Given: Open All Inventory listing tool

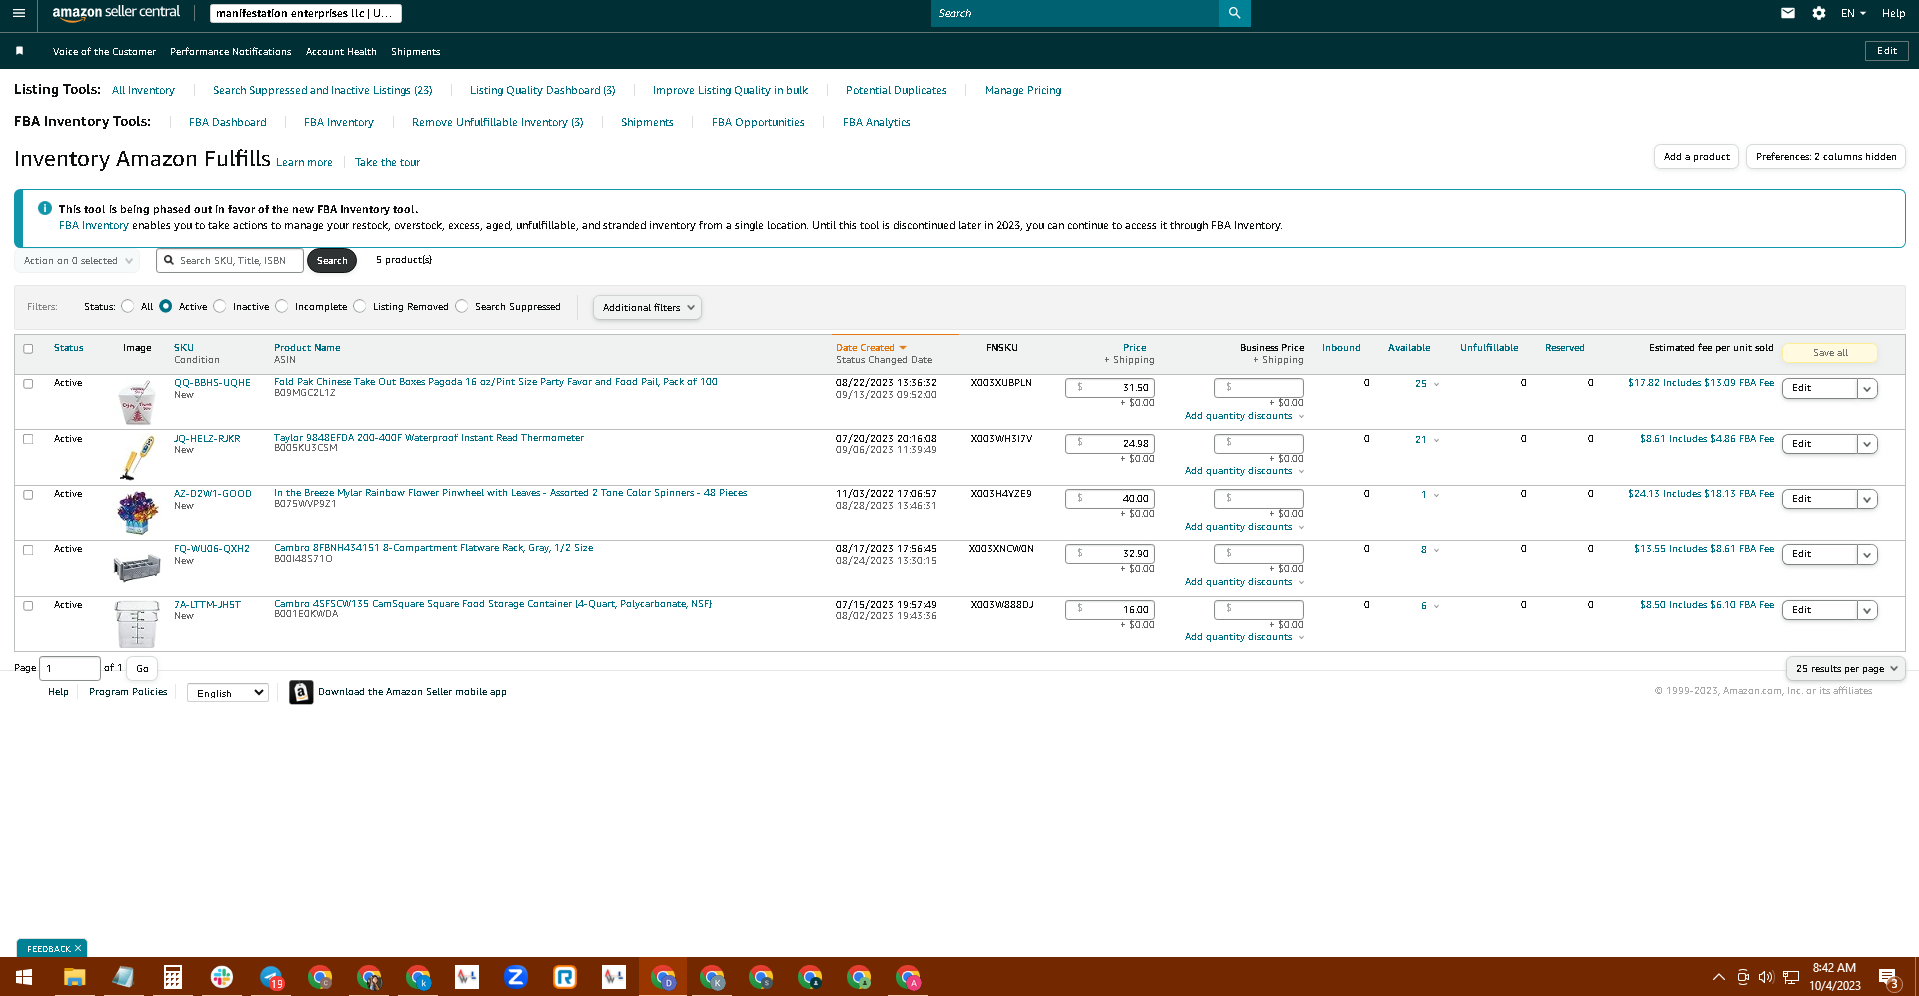Looking at the screenshot, I should pyautogui.click(x=143, y=90).
